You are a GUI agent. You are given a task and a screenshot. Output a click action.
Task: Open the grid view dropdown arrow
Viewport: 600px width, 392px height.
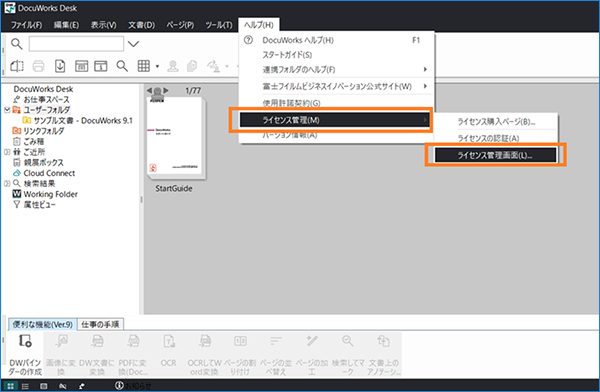click(x=157, y=67)
